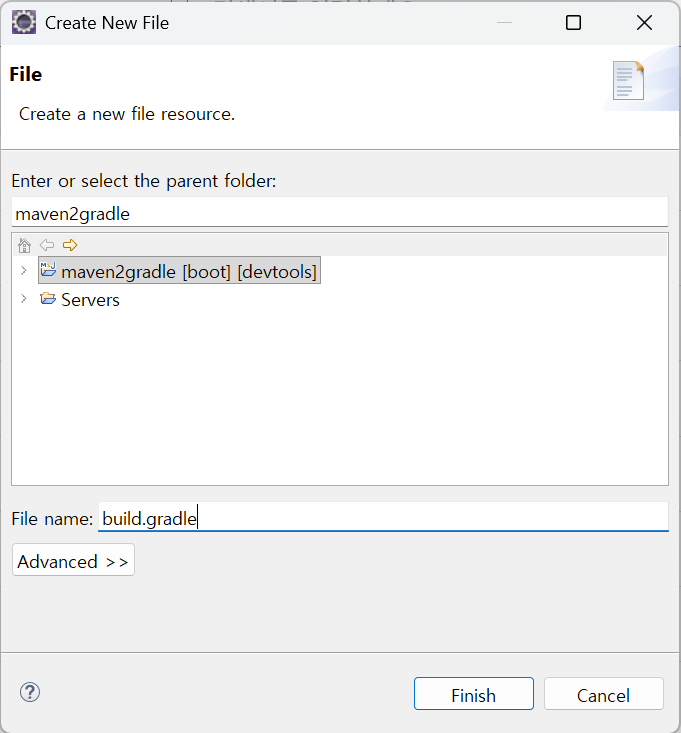This screenshot has width=681, height=733.
Task: Click the Eclipse icon in the title bar
Action: (23, 22)
